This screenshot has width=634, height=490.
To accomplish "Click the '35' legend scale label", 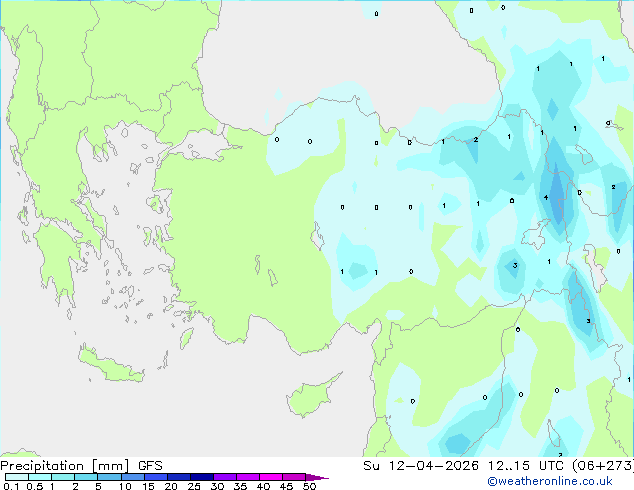I will click(240, 486).
